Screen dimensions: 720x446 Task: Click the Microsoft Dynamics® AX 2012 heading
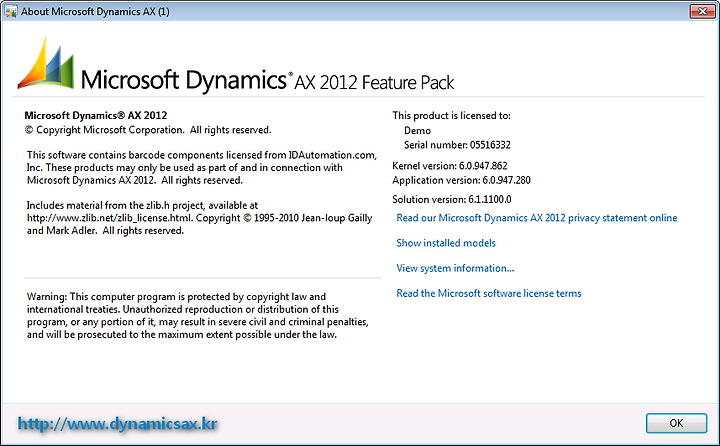(96, 115)
